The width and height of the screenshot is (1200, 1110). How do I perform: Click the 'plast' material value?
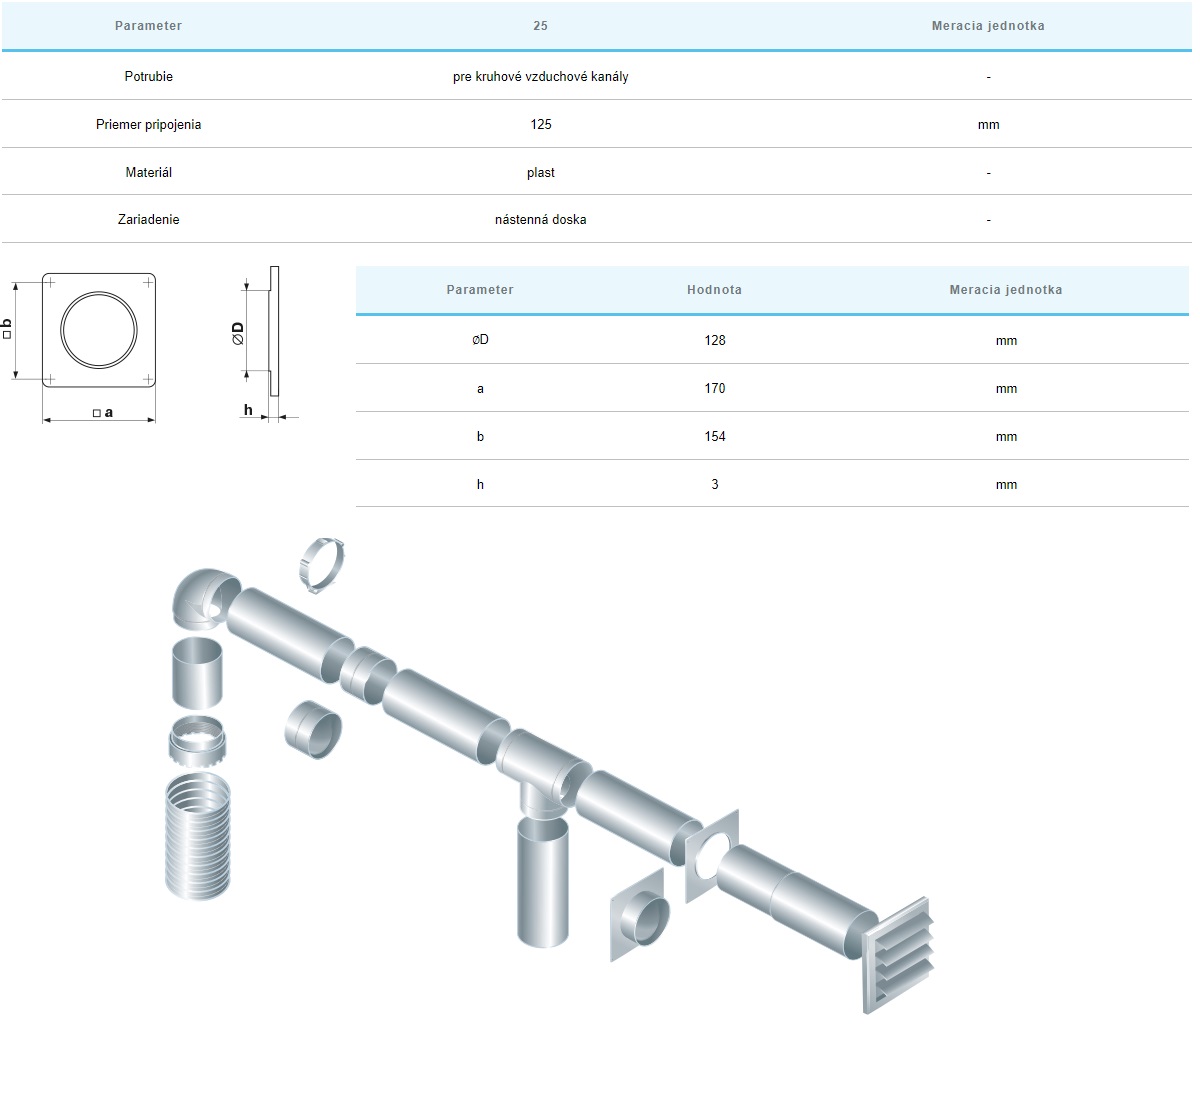coord(540,173)
